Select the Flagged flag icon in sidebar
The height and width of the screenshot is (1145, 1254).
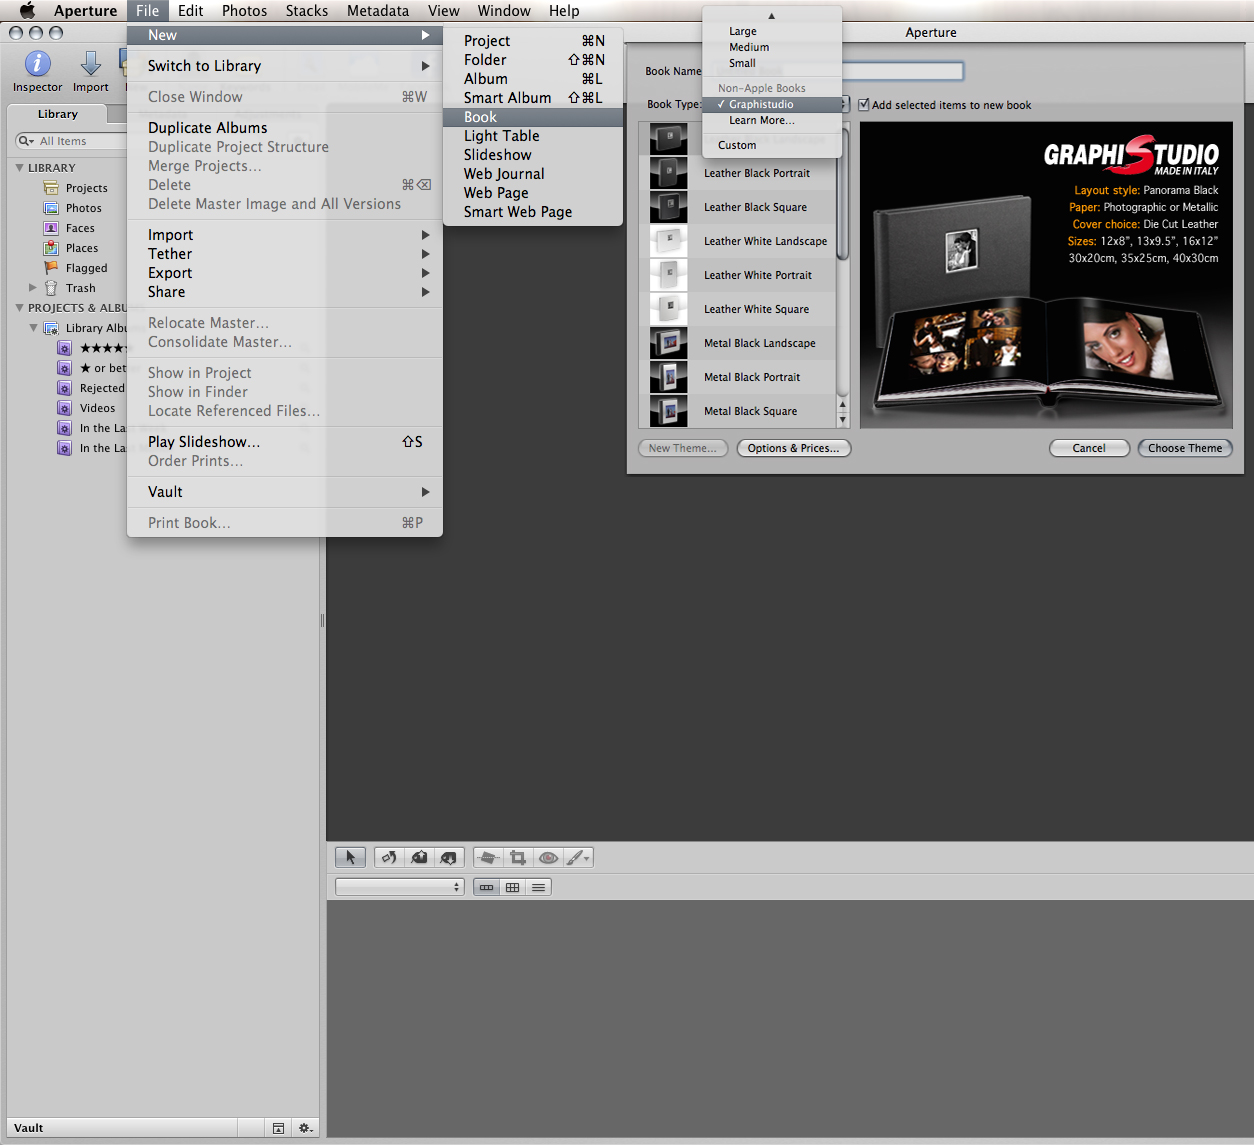tap(51, 268)
